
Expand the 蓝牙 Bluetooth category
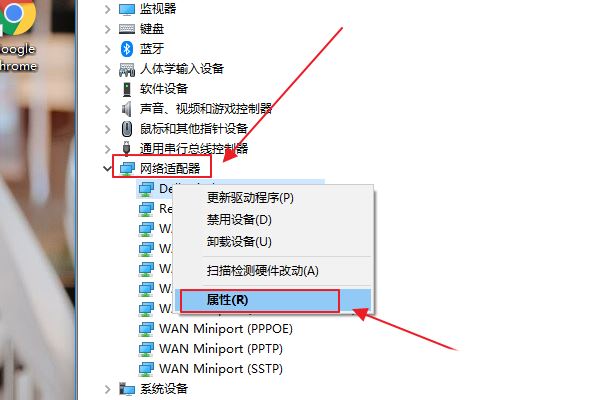tap(108, 49)
